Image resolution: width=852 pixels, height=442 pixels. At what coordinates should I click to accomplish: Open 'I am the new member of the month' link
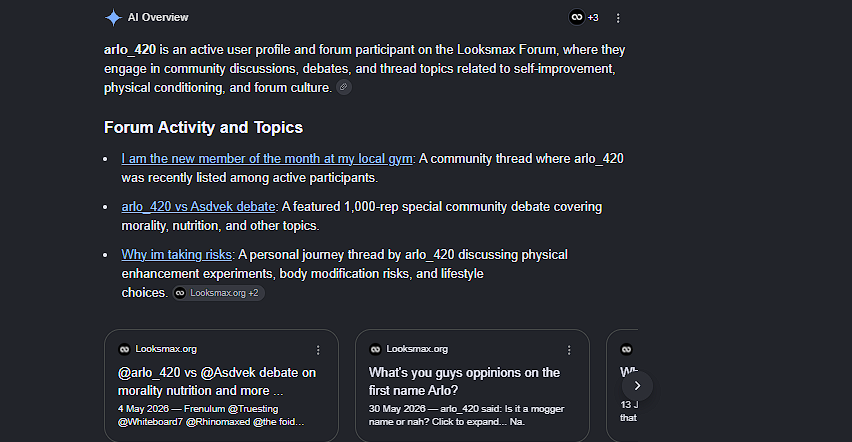pyautogui.click(x=267, y=159)
